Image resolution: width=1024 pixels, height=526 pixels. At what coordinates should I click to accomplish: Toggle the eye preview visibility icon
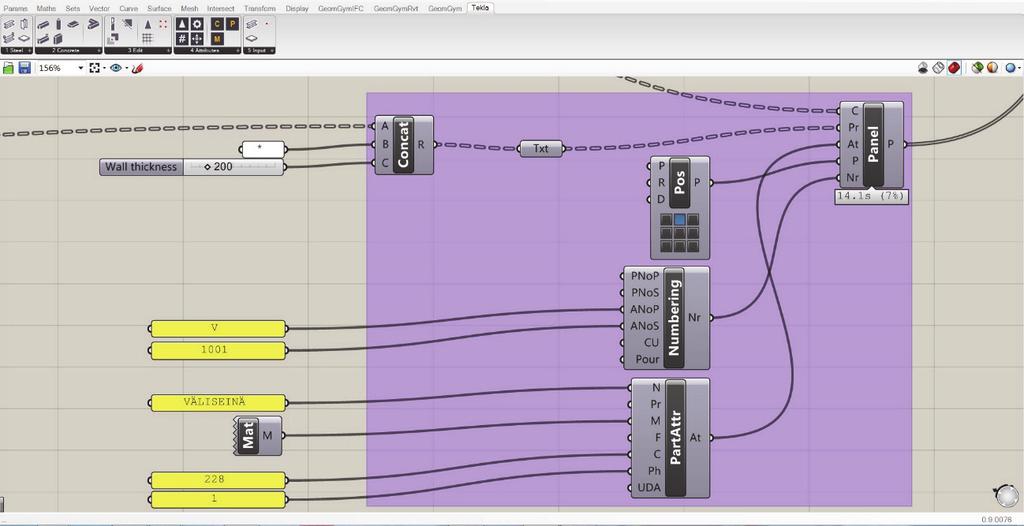[x=116, y=68]
